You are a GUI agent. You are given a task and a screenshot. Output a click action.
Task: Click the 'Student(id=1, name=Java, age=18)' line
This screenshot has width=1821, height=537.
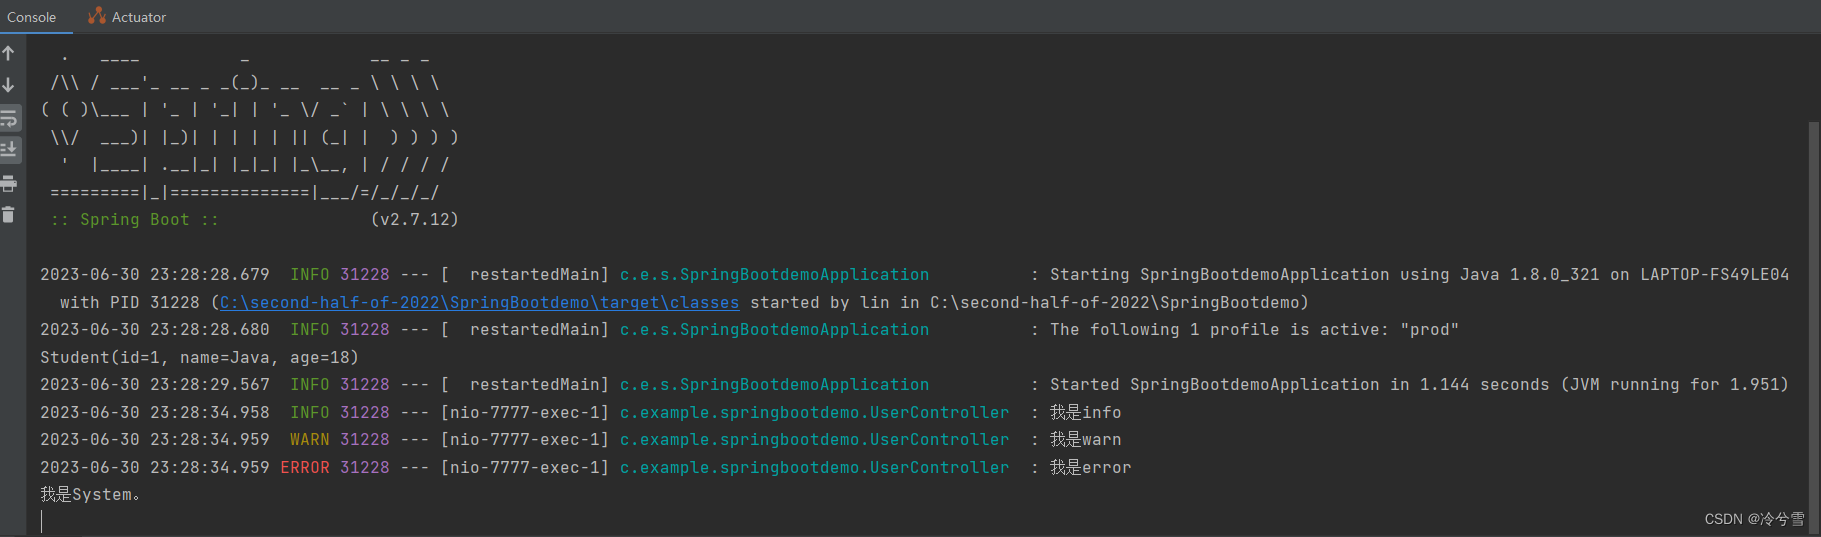pyautogui.click(x=199, y=357)
